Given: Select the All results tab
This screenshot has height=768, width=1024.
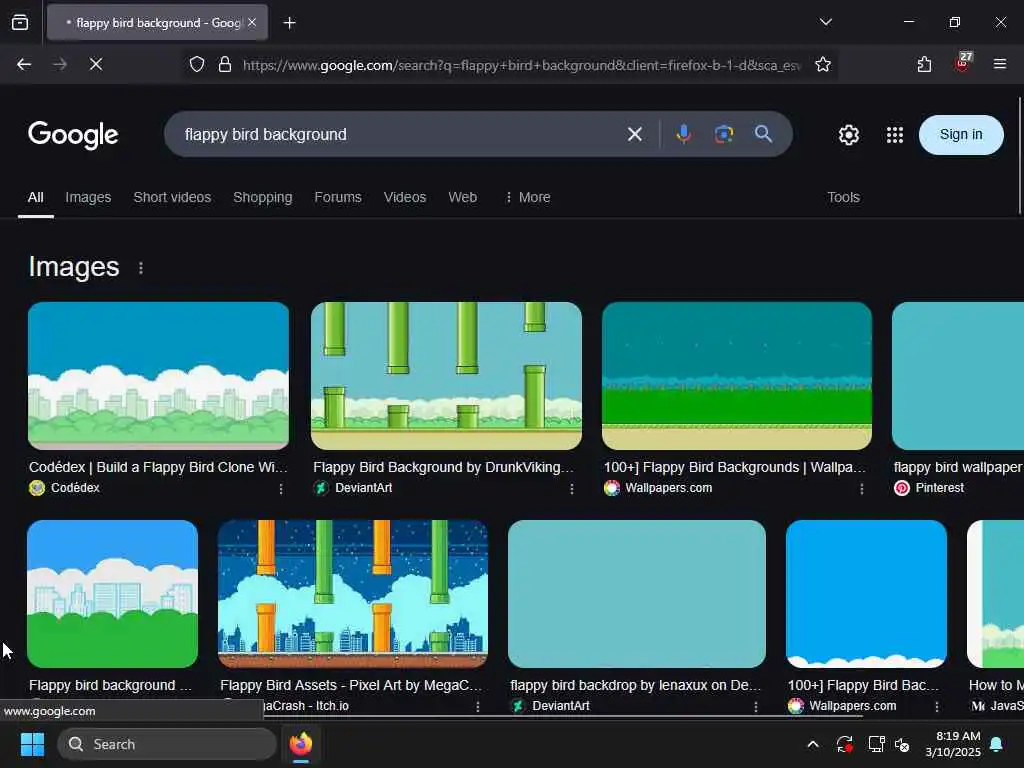Looking at the screenshot, I should click(x=35, y=197).
